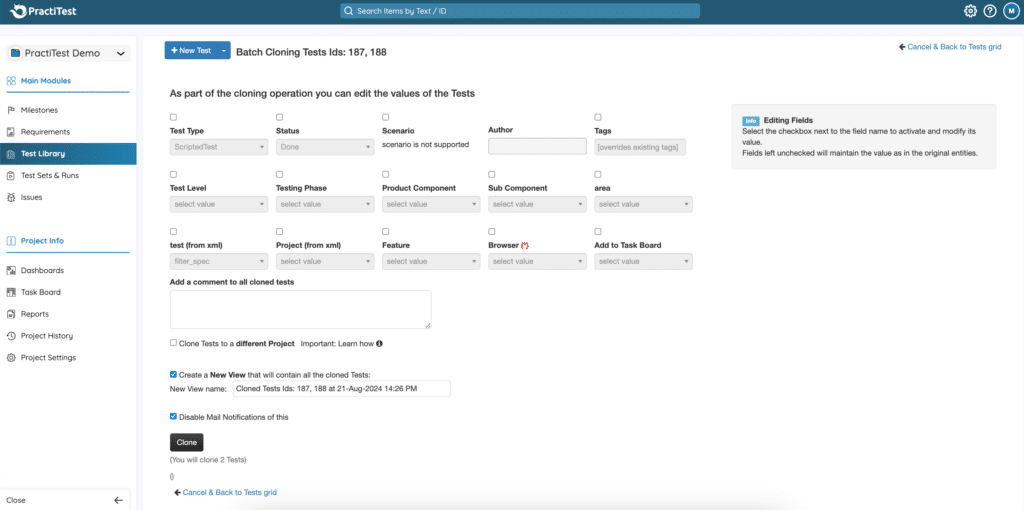The image size is (1024, 510).
Task: Open the test (from xml) filter_spec dropdown
Action: 219,261
